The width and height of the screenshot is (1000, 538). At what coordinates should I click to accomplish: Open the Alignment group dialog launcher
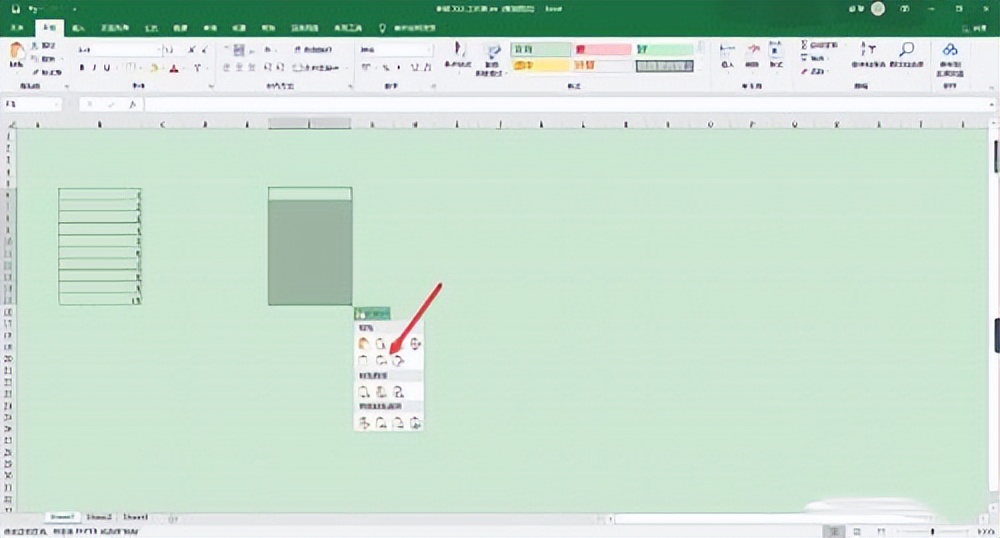(x=350, y=87)
